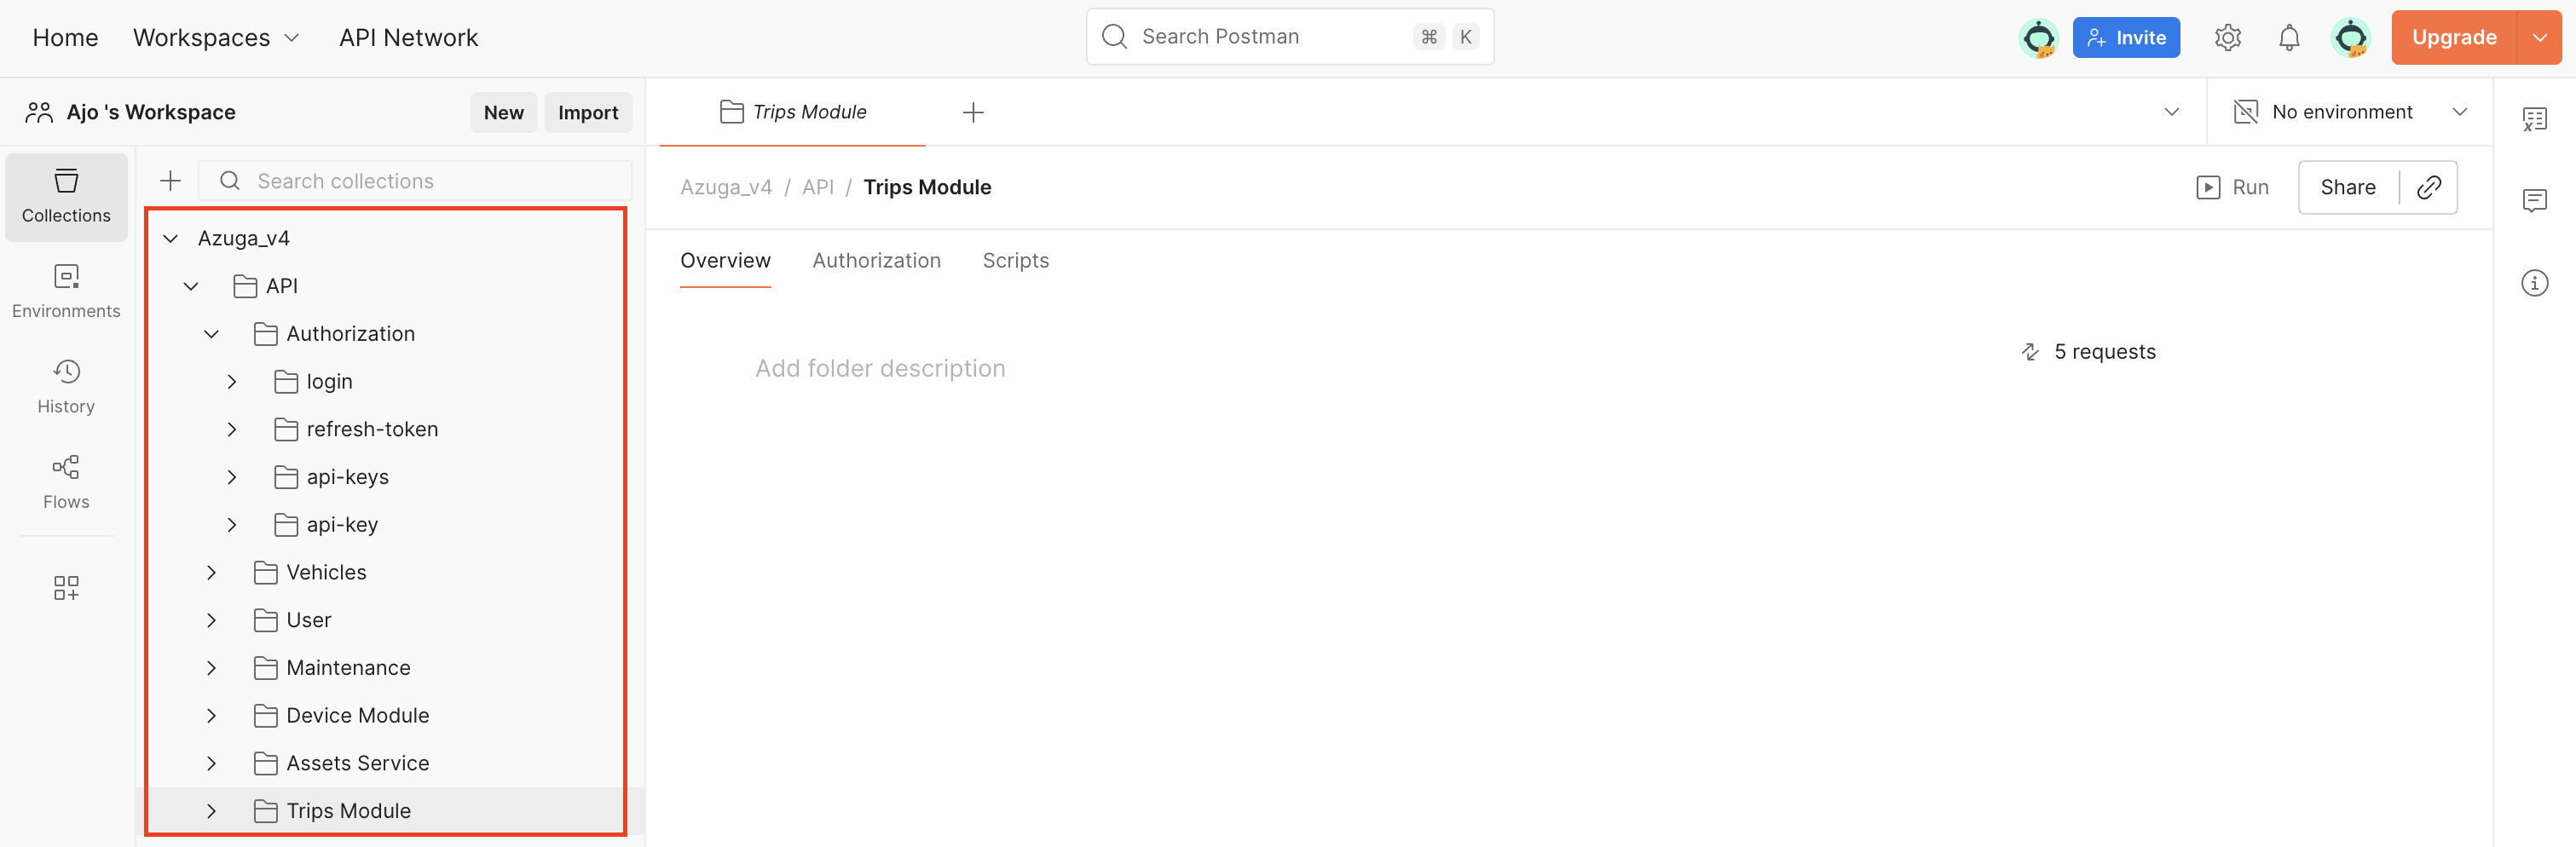Click the requests arrows icon beside 5 requests
The height and width of the screenshot is (847, 2576).
[2030, 352]
